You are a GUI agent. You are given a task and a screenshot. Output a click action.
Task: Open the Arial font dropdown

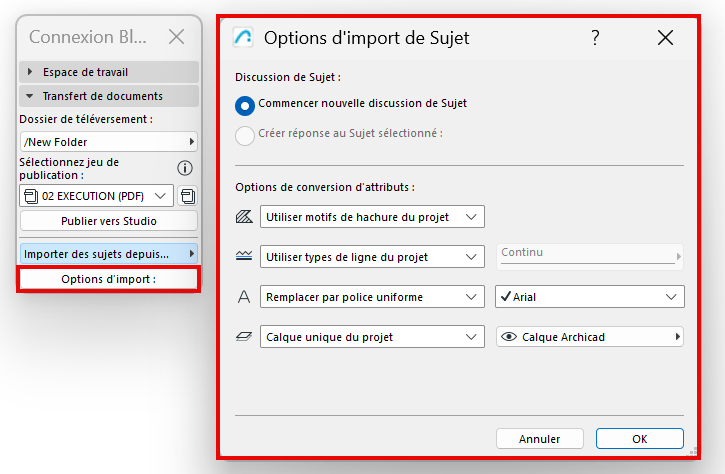(x=590, y=297)
